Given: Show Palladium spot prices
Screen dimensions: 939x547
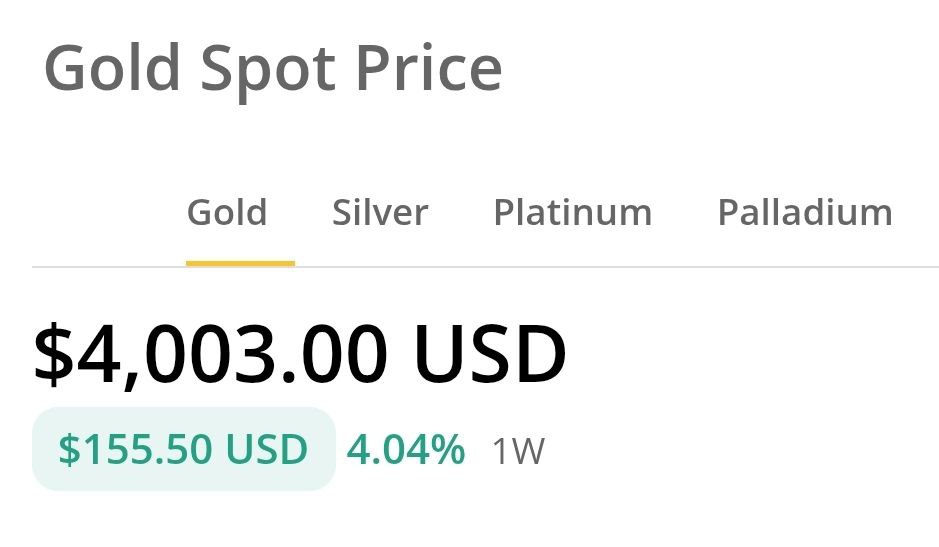Looking at the screenshot, I should pyautogui.click(x=805, y=212).
